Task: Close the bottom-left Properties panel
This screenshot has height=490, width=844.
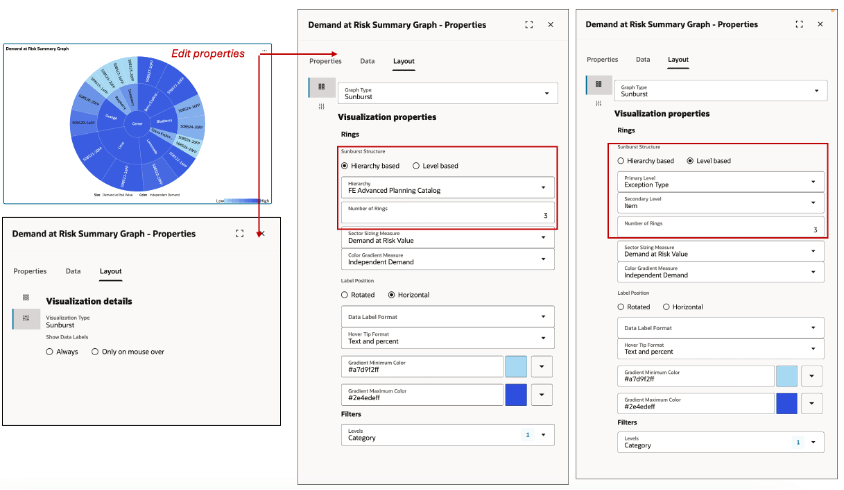Action: pyautogui.click(x=261, y=233)
